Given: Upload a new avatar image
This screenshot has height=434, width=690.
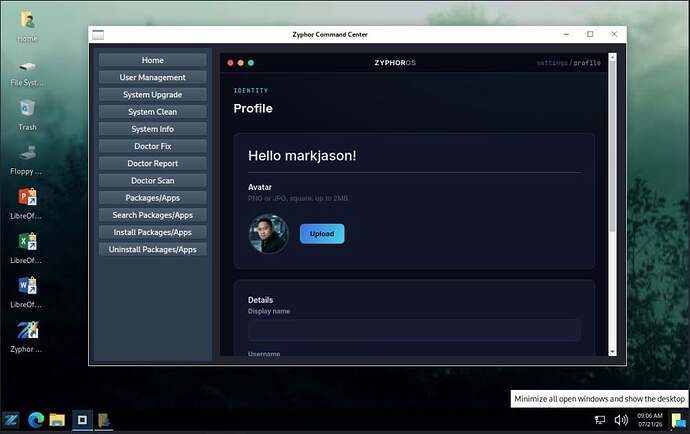Looking at the screenshot, I should coord(322,234).
